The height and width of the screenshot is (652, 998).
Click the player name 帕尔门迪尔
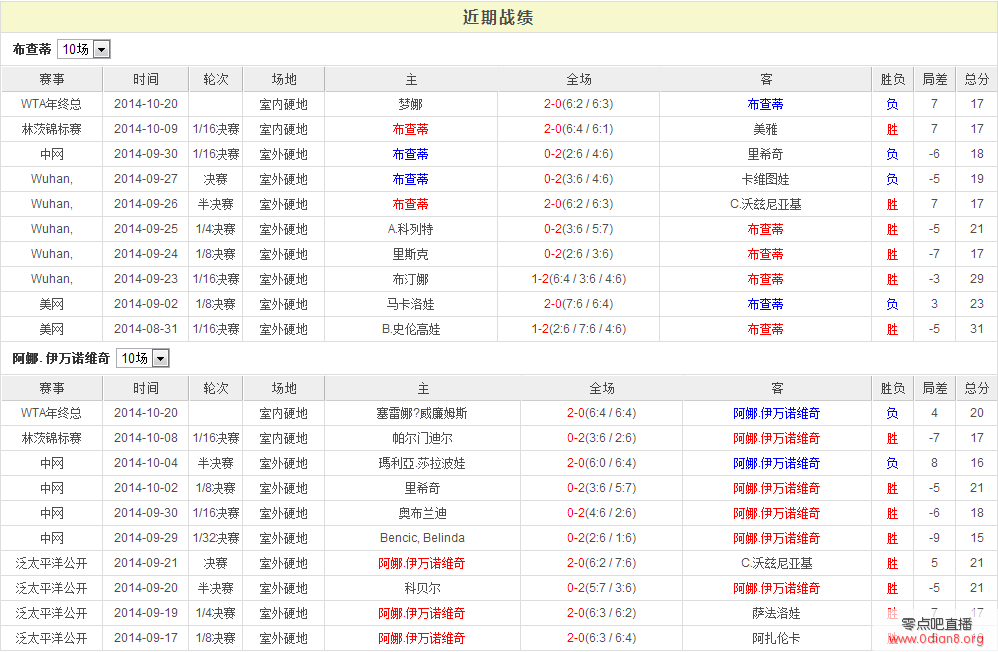(x=422, y=439)
